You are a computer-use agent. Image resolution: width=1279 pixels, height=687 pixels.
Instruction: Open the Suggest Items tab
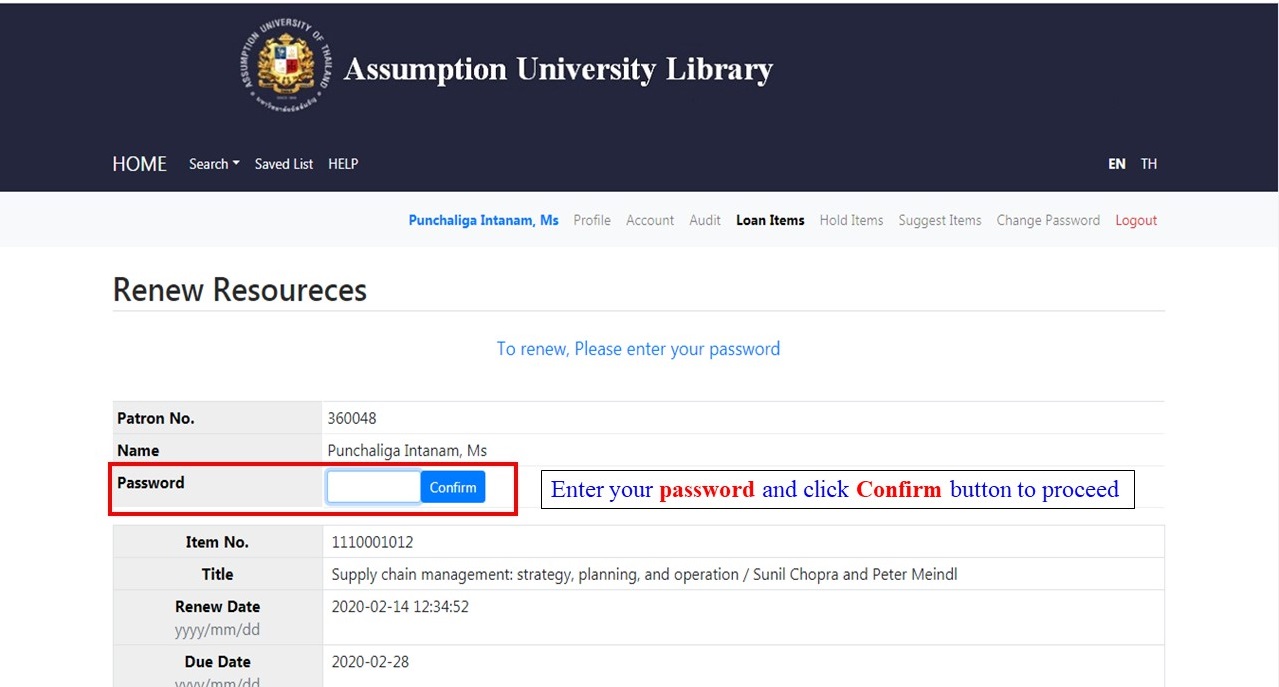tap(940, 220)
